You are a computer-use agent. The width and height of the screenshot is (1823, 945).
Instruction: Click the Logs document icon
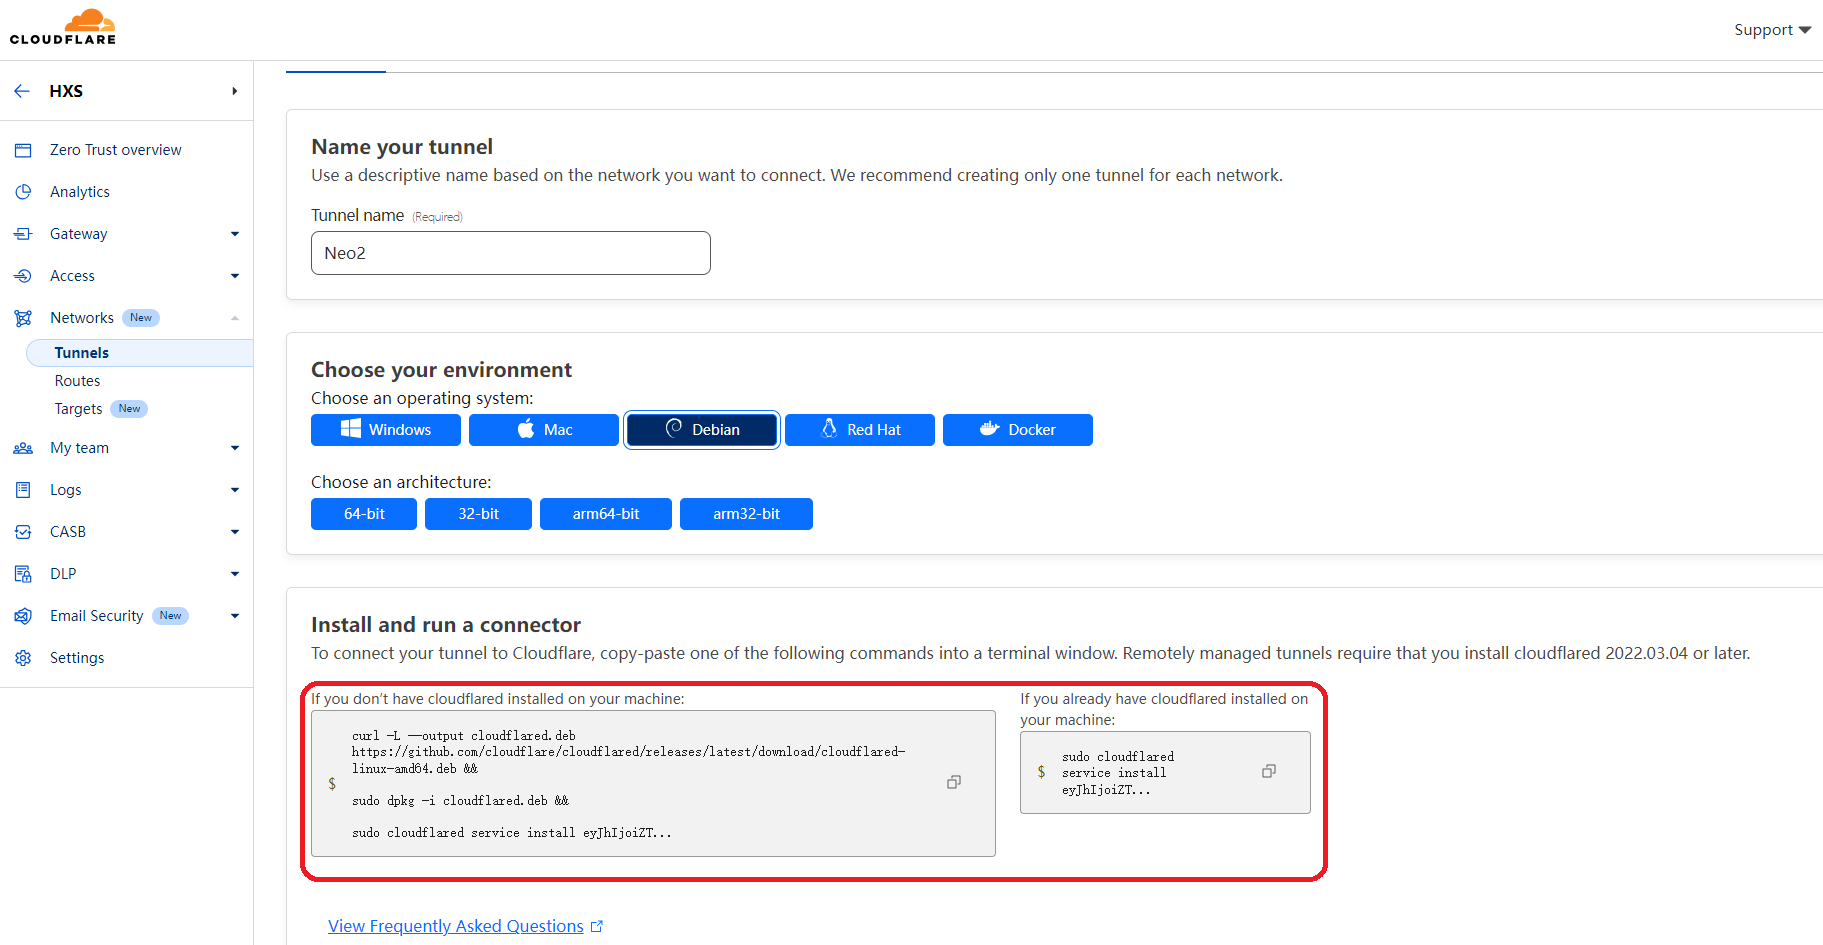click(23, 490)
